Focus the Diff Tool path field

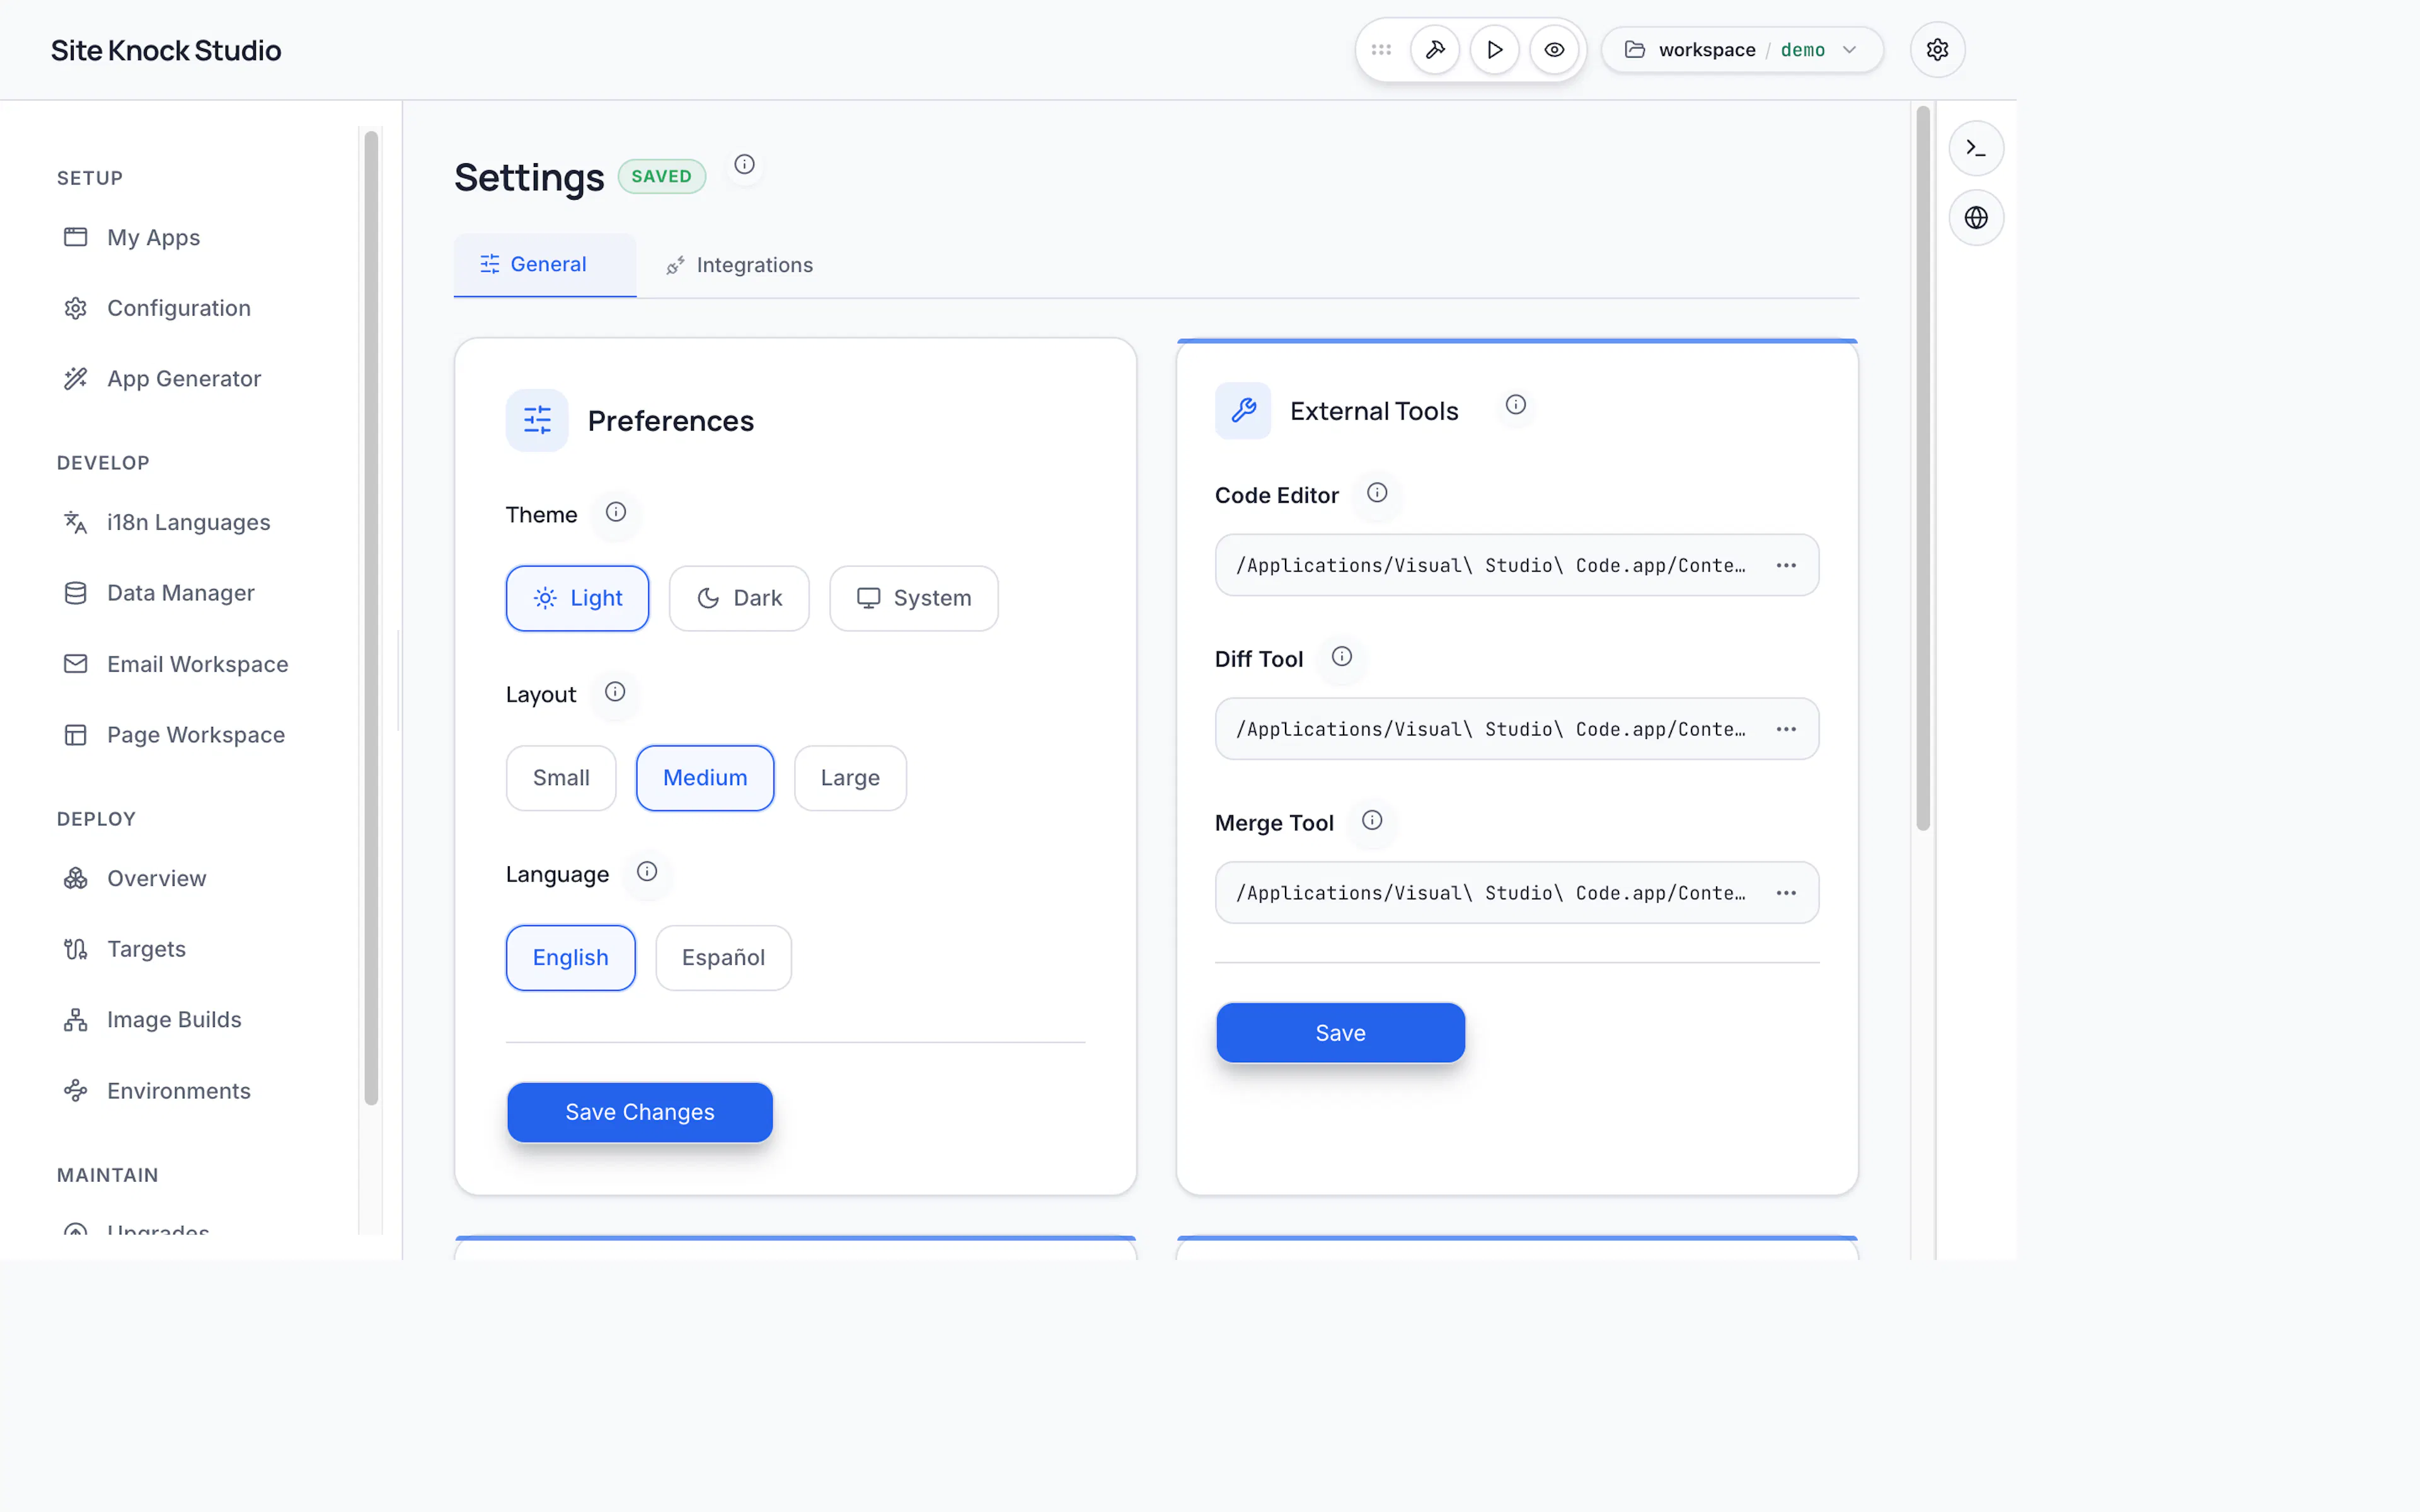1516,730
